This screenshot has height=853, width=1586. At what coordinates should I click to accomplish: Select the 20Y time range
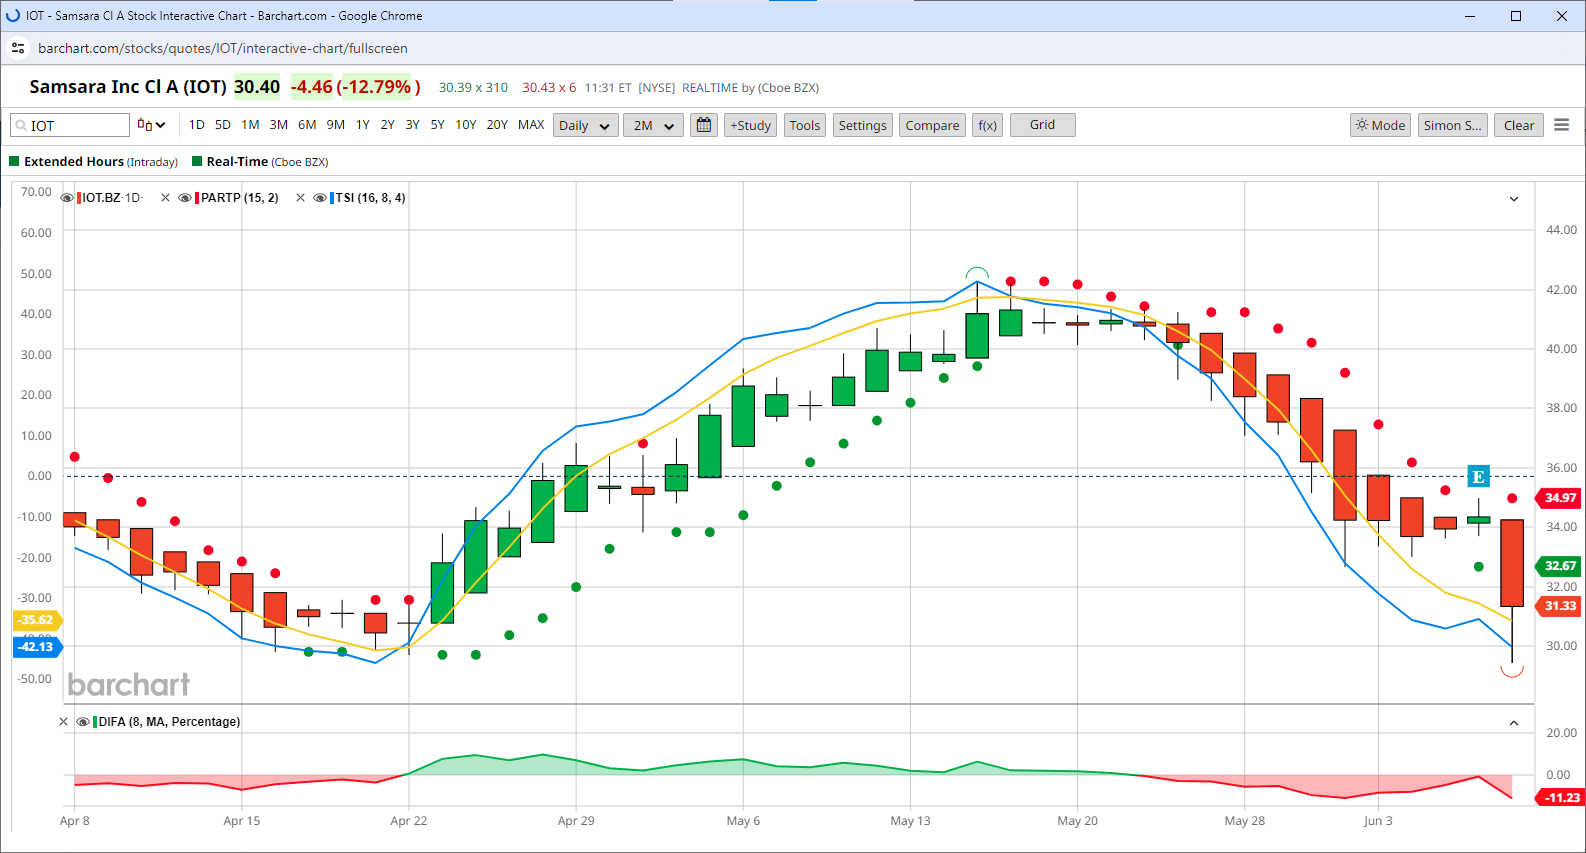click(497, 125)
